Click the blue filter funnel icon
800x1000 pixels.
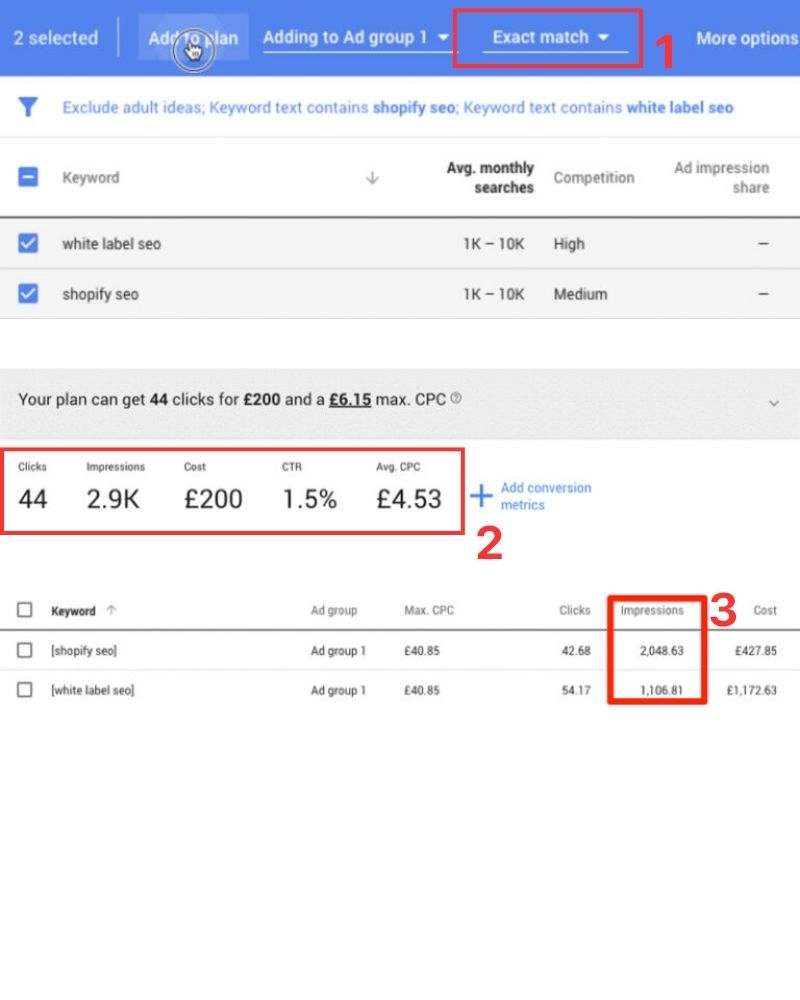click(28, 107)
